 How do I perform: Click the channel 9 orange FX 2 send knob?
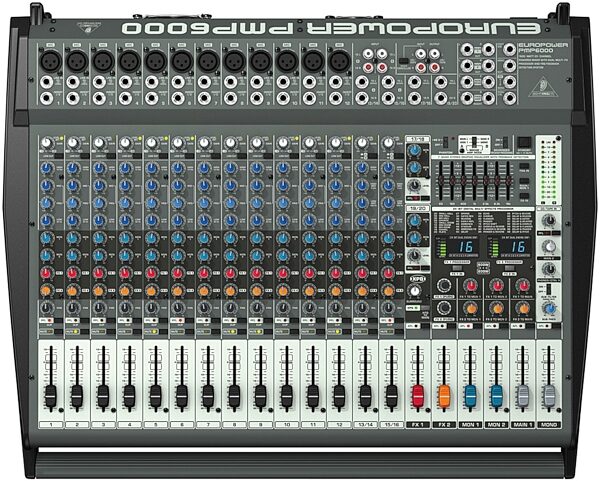tap(257, 291)
